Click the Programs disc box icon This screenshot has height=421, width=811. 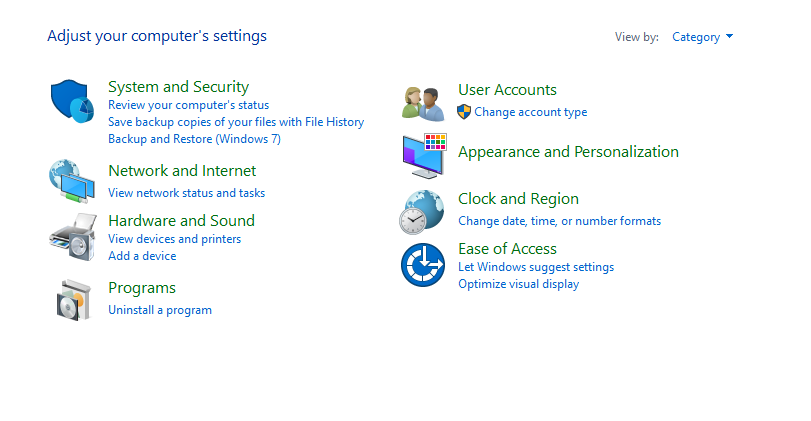pos(73,300)
